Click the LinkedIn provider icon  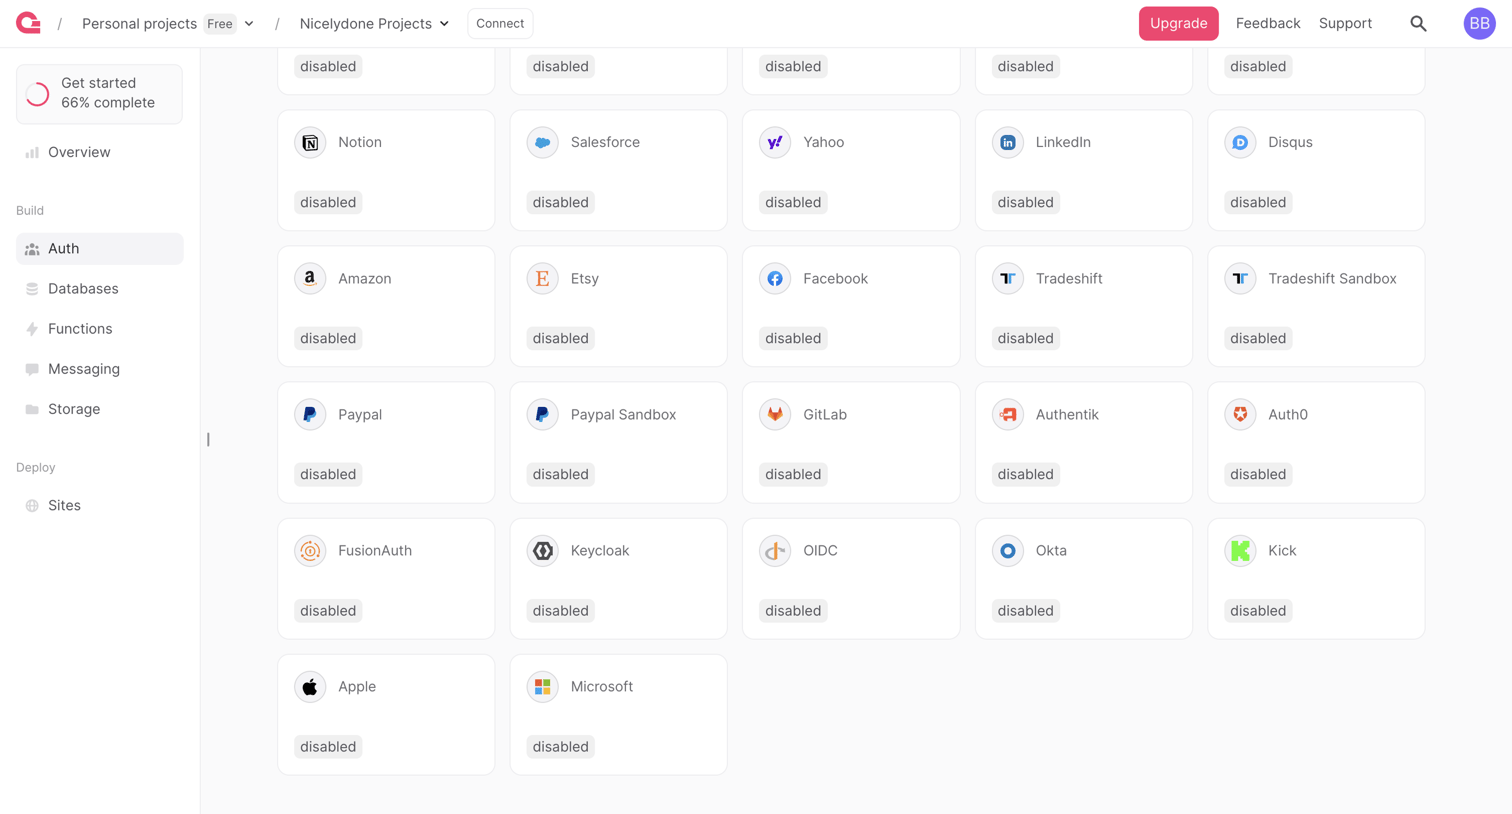click(1008, 142)
